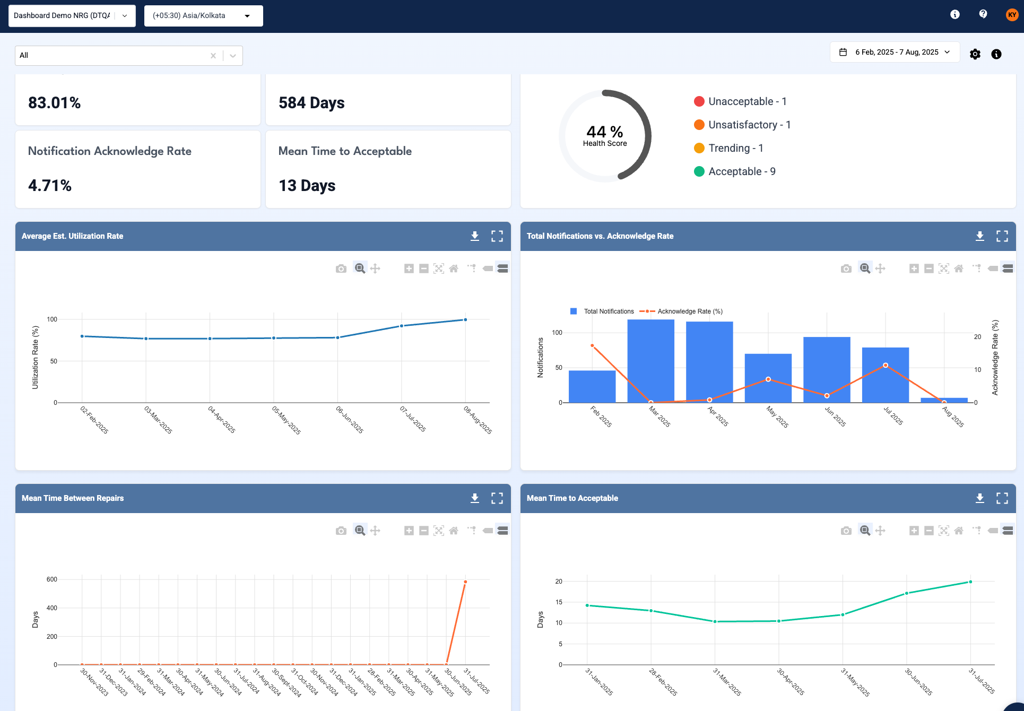The image size is (1024, 711).
Task: Click the Unacceptable - 1 legend item
Action: tap(741, 101)
